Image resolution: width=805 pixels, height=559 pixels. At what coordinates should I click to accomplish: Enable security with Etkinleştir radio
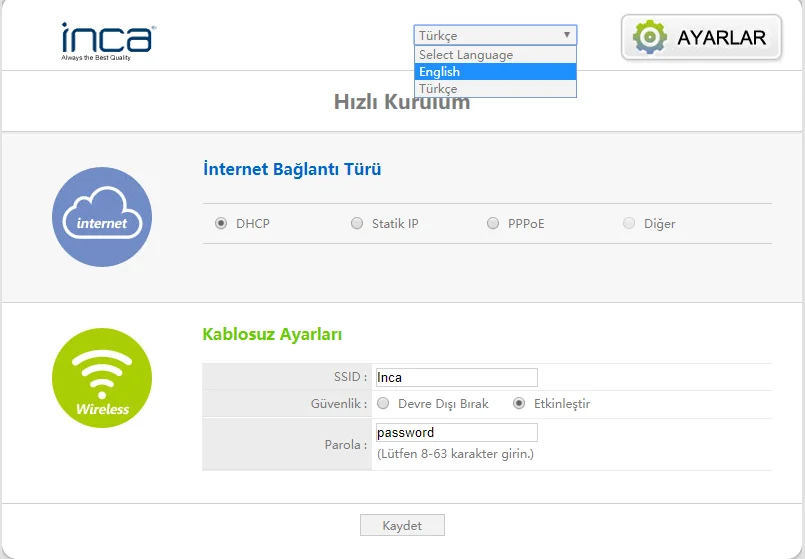click(519, 403)
